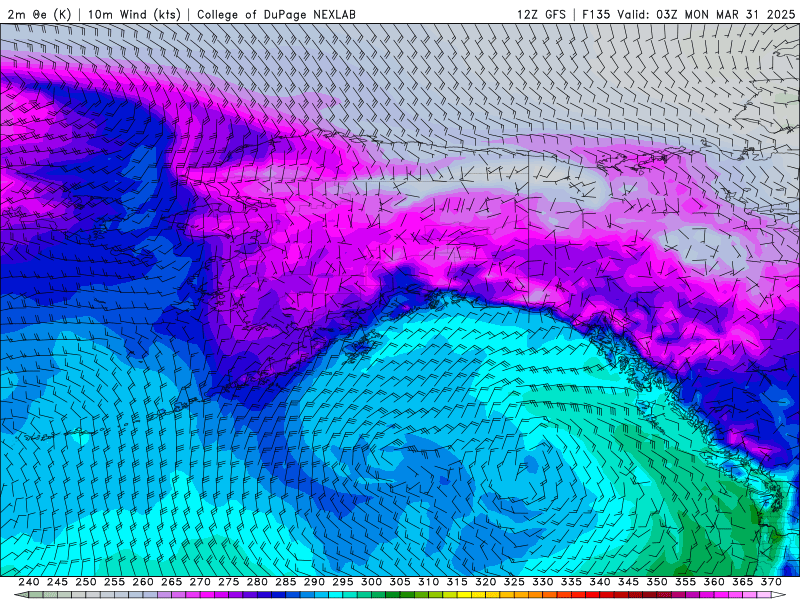The width and height of the screenshot is (800, 600).
Task: Click the 355 color scale label
Action: (x=686, y=582)
